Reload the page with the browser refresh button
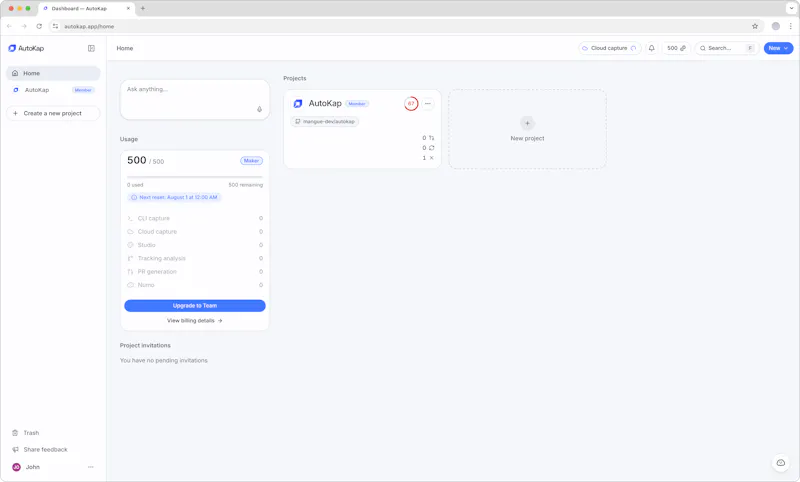This screenshot has width=800, height=482. (39, 27)
